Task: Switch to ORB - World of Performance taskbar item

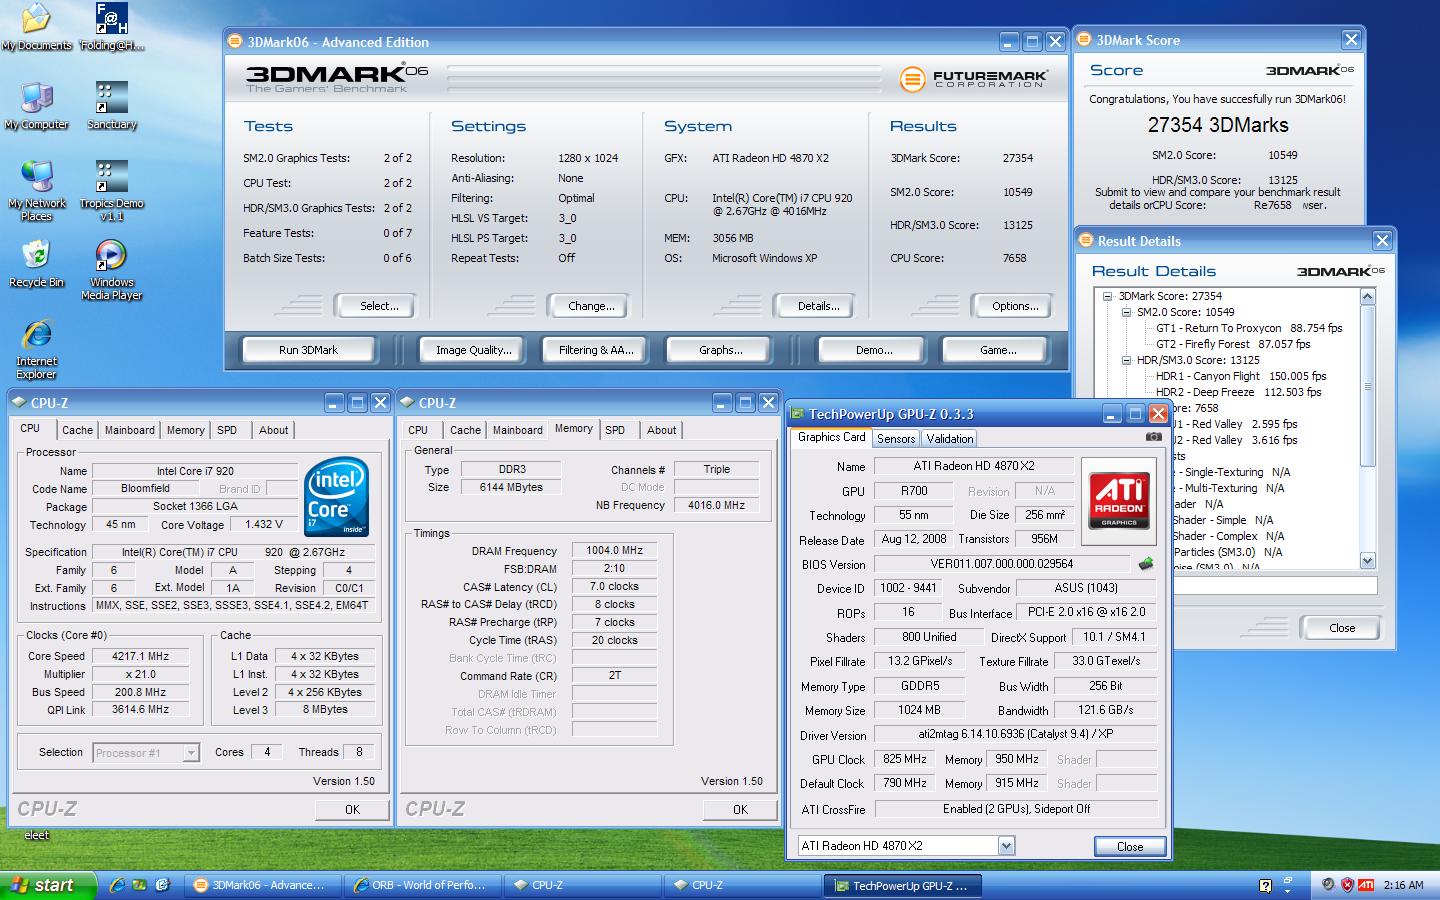Action: [421, 885]
